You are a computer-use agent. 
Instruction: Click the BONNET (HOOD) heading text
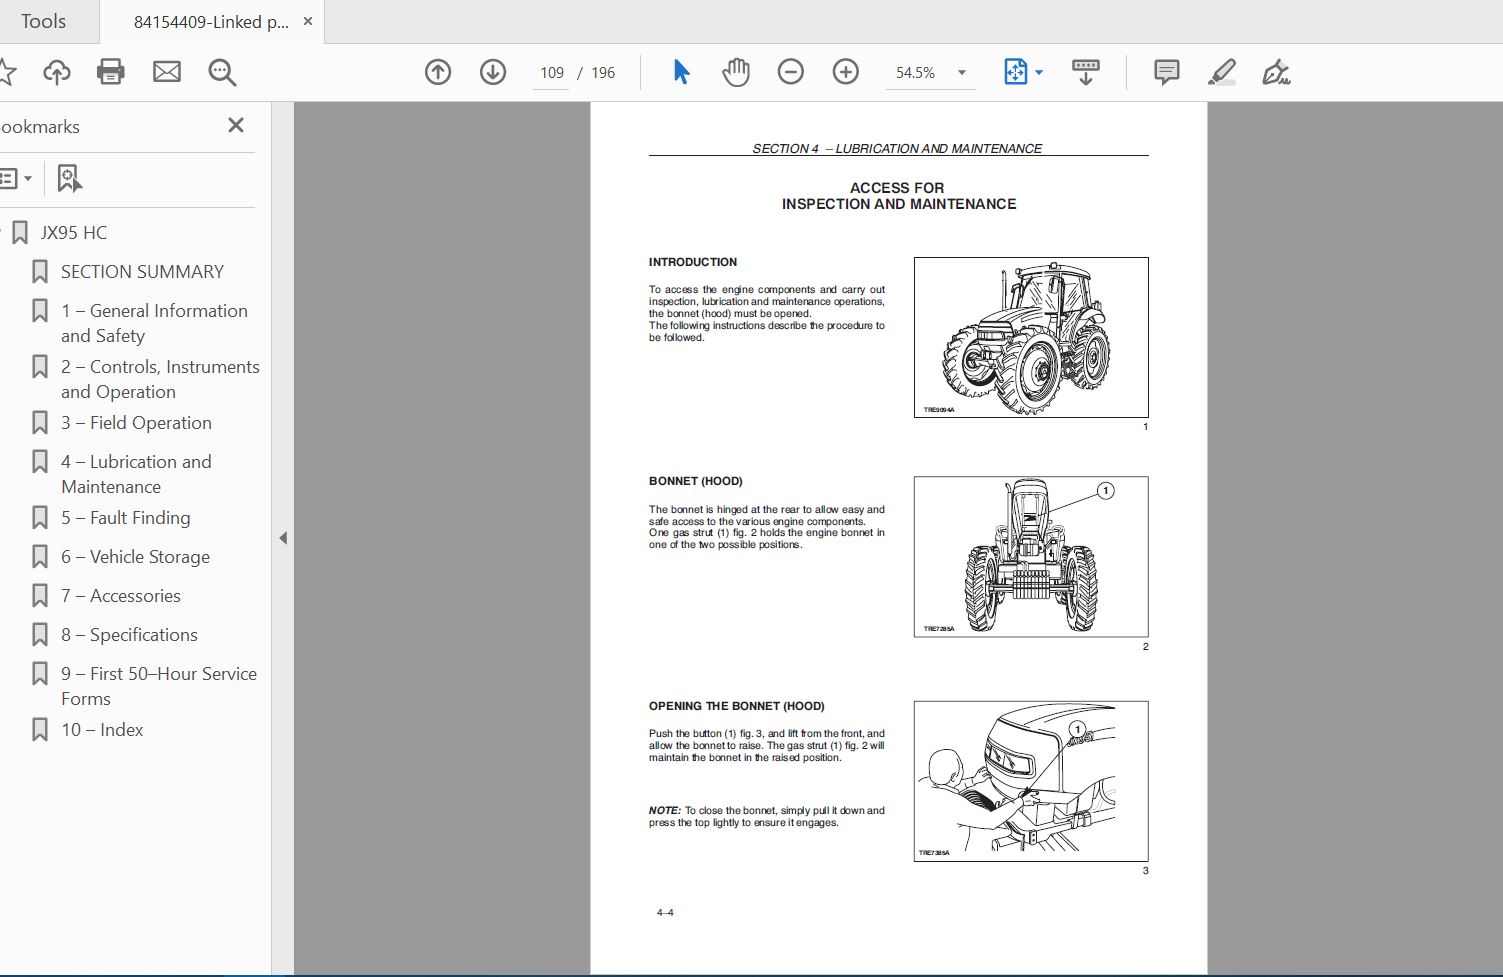point(696,481)
